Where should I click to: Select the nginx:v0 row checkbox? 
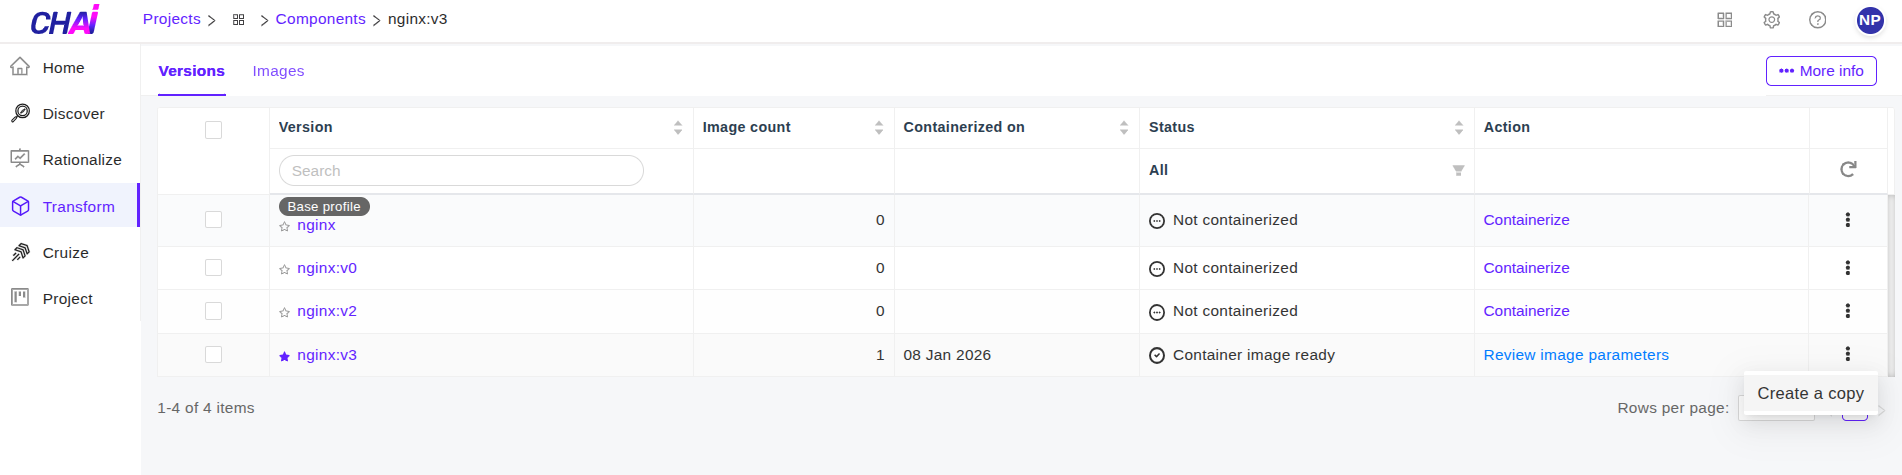click(213, 268)
